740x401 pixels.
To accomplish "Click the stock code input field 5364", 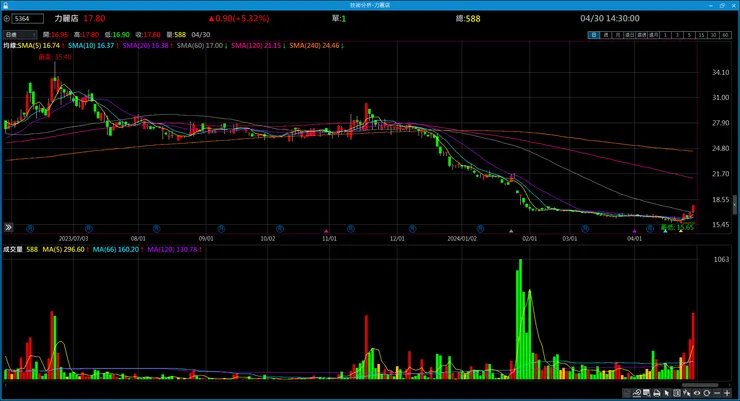I will tap(28, 19).
